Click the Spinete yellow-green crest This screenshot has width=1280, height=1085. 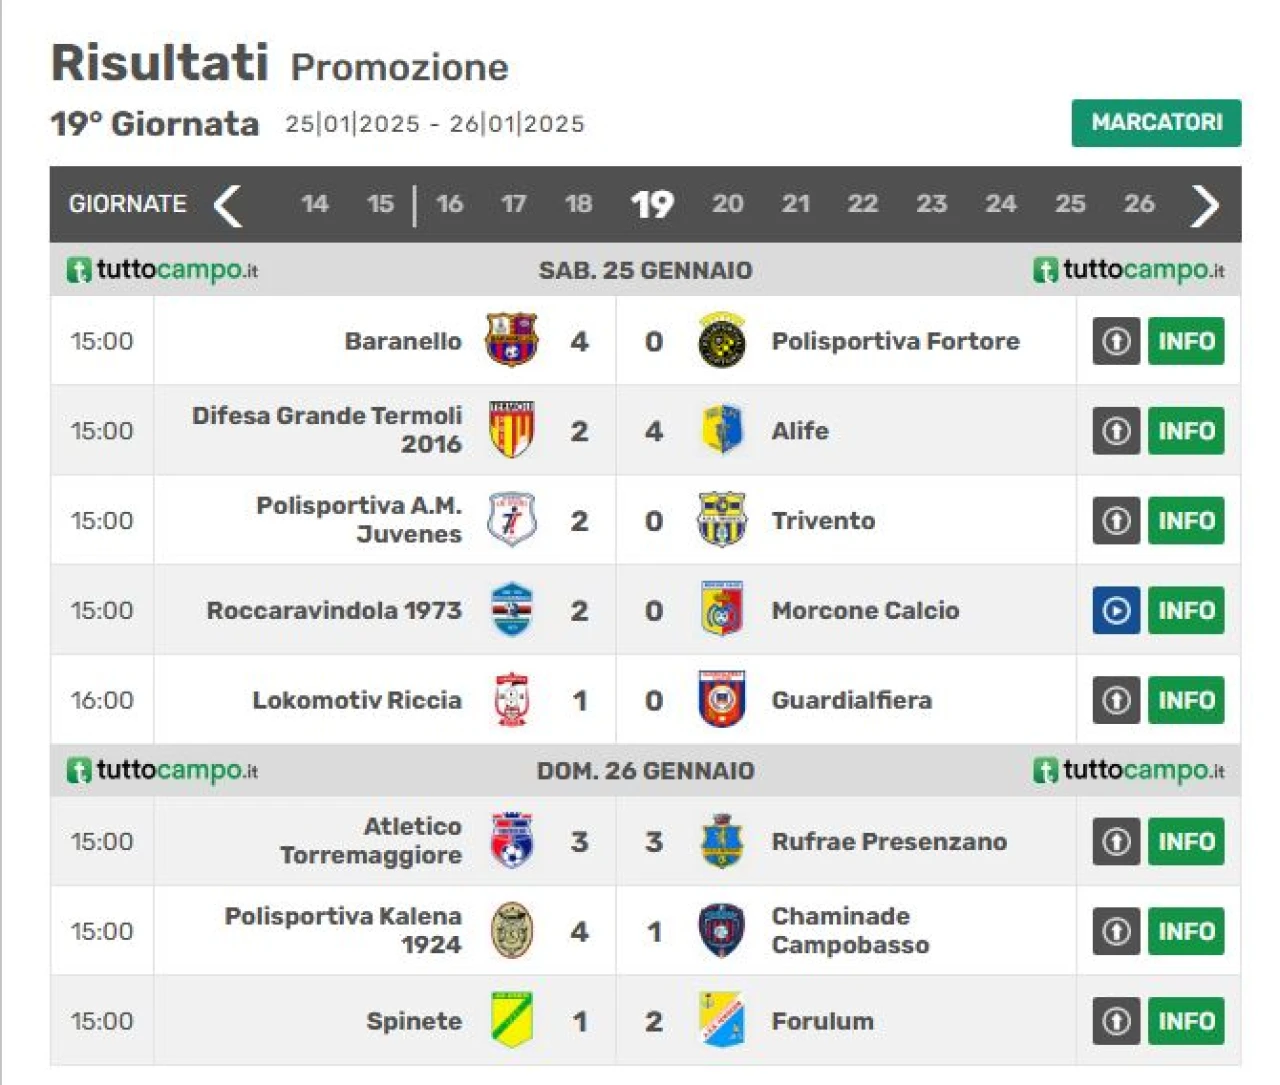coord(512,1020)
